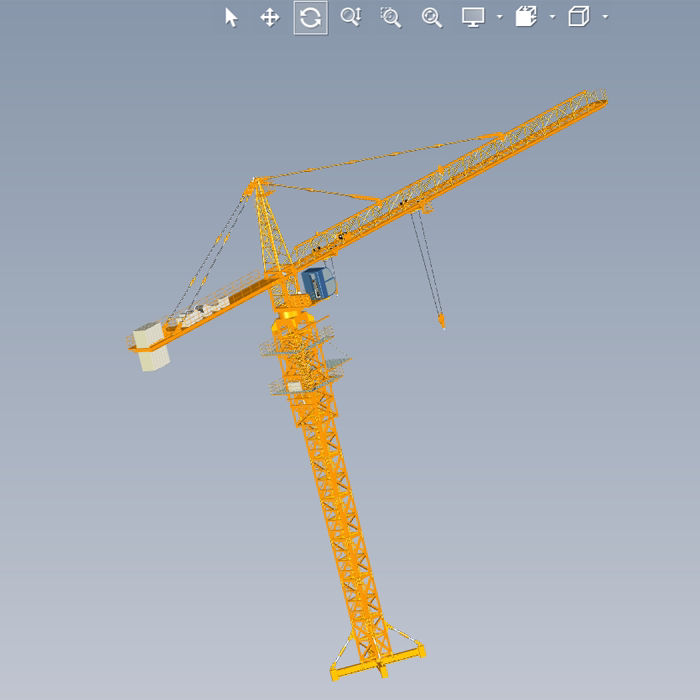Click the white counterweight block

tap(151, 347)
